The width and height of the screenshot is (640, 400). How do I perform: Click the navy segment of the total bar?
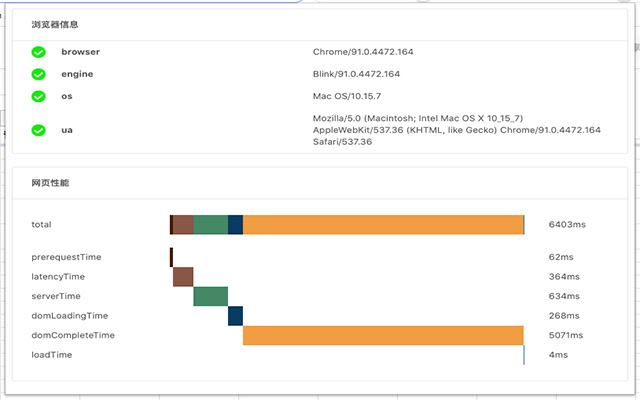[236, 225]
